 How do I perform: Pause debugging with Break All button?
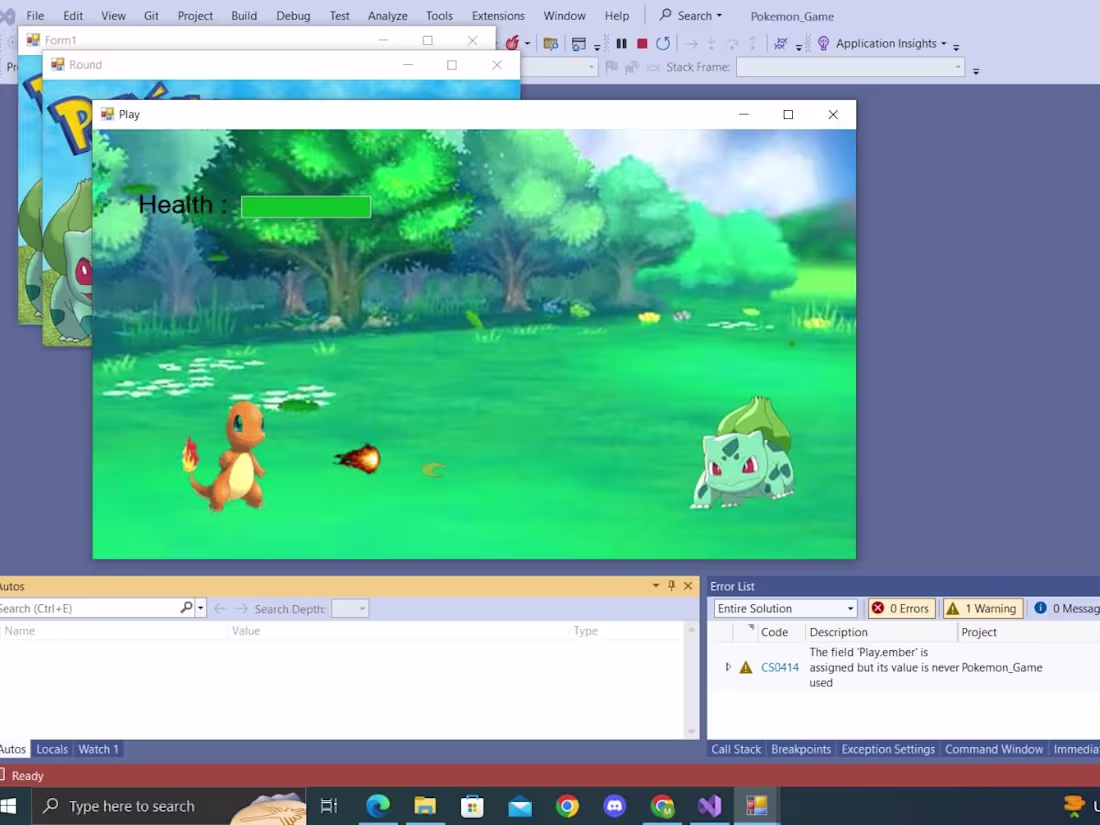(x=621, y=43)
